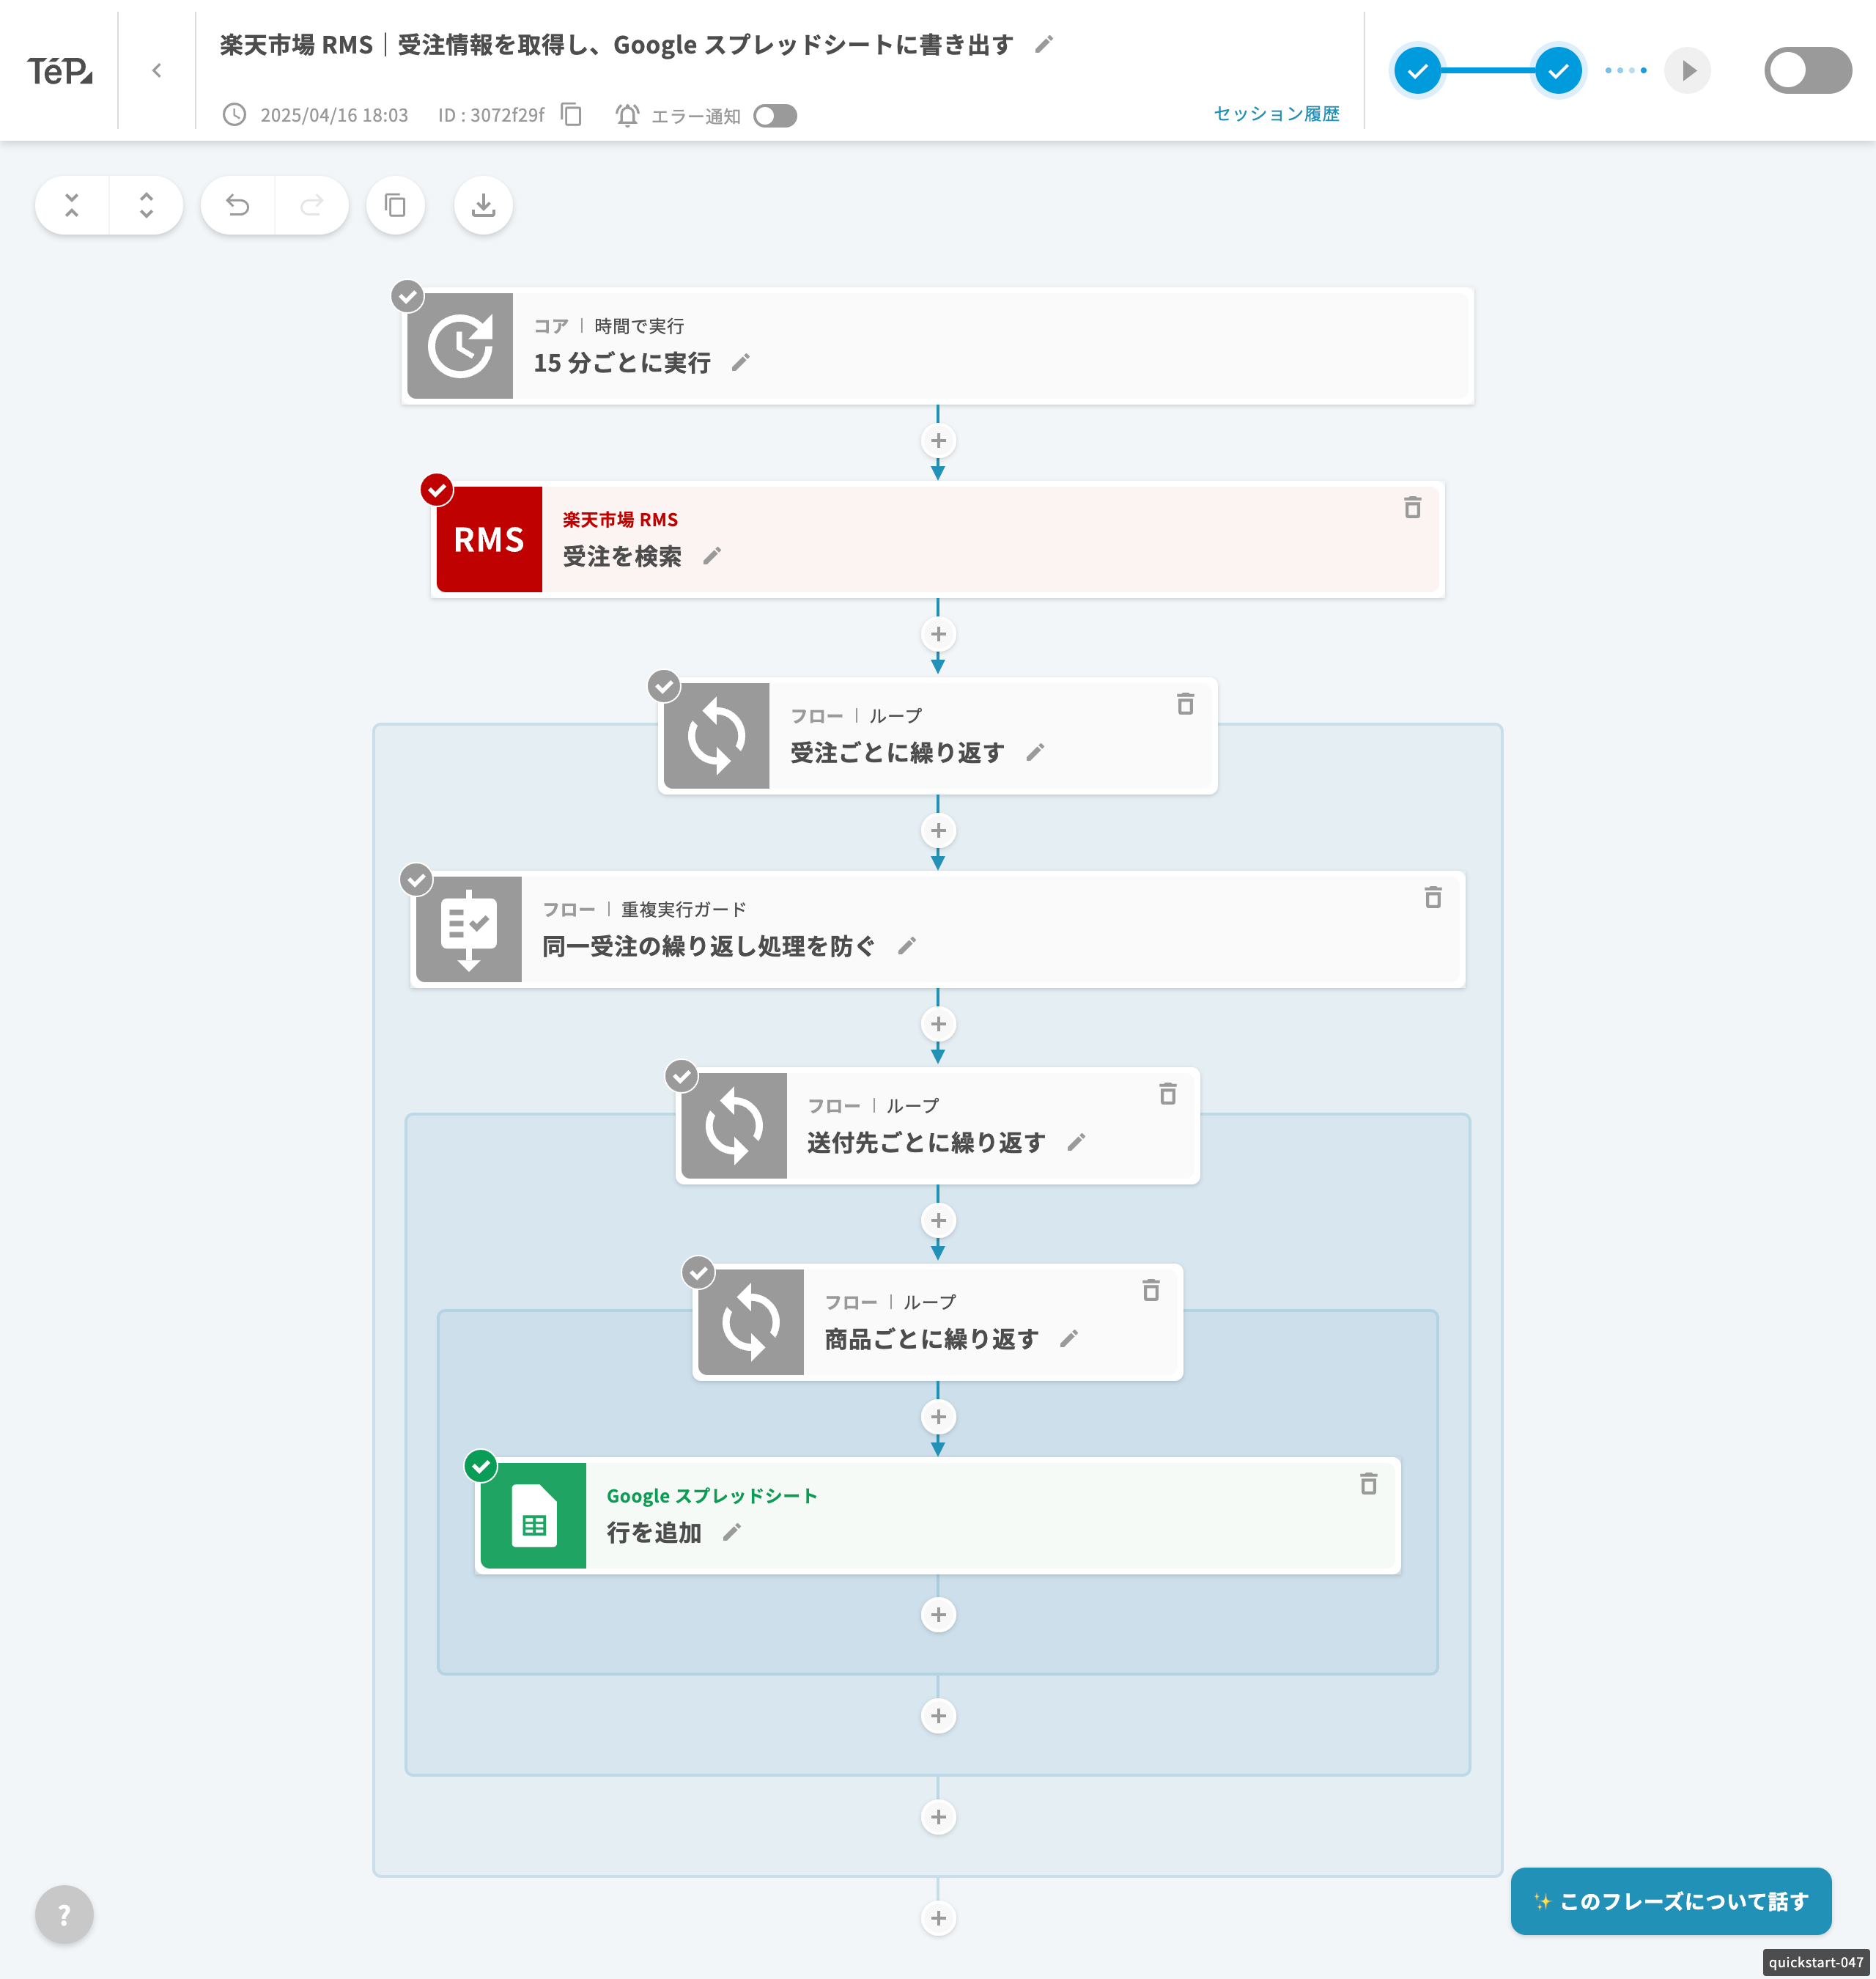Click the second completed step circle
The image size is (1876, 1979).
[1558, 71]
